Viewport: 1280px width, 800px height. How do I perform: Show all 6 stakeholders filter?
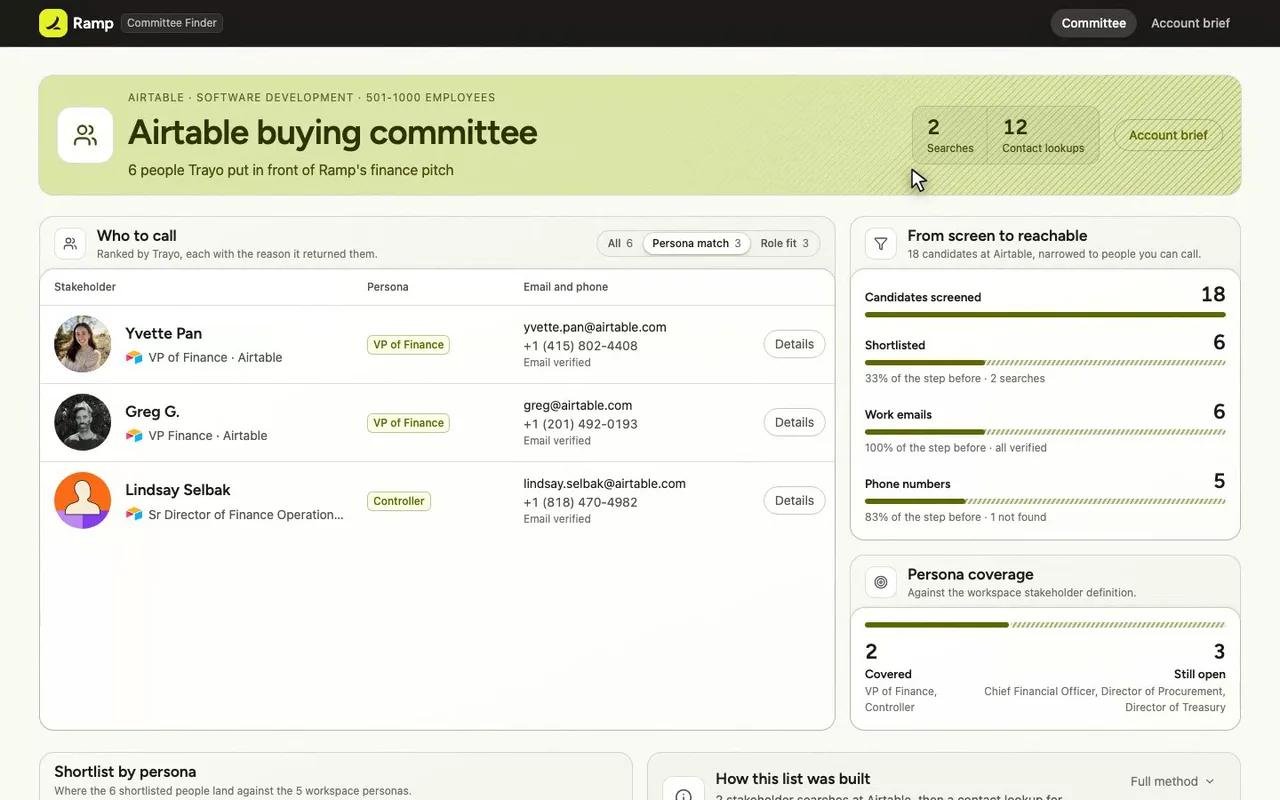(x=620, y=243)
